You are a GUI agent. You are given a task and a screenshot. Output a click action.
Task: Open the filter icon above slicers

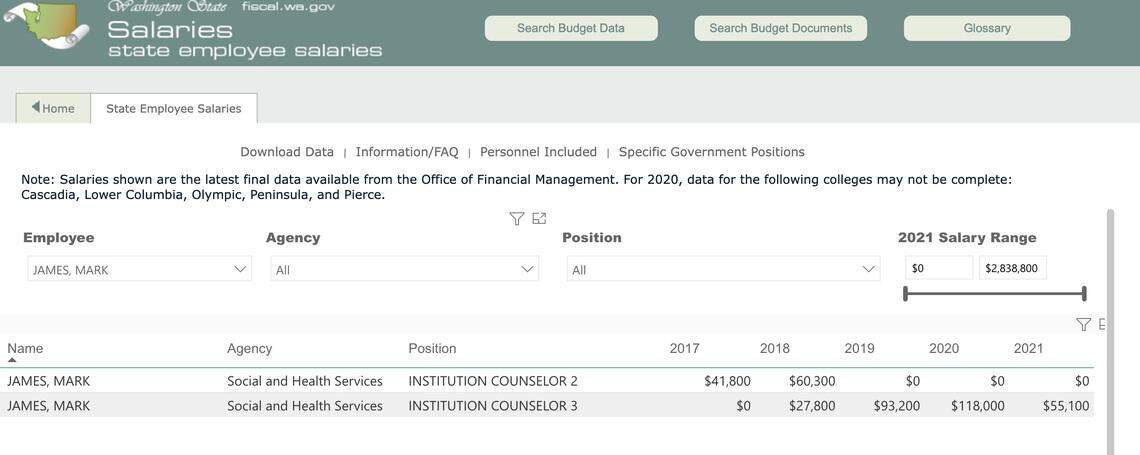(x=517, y=218)
